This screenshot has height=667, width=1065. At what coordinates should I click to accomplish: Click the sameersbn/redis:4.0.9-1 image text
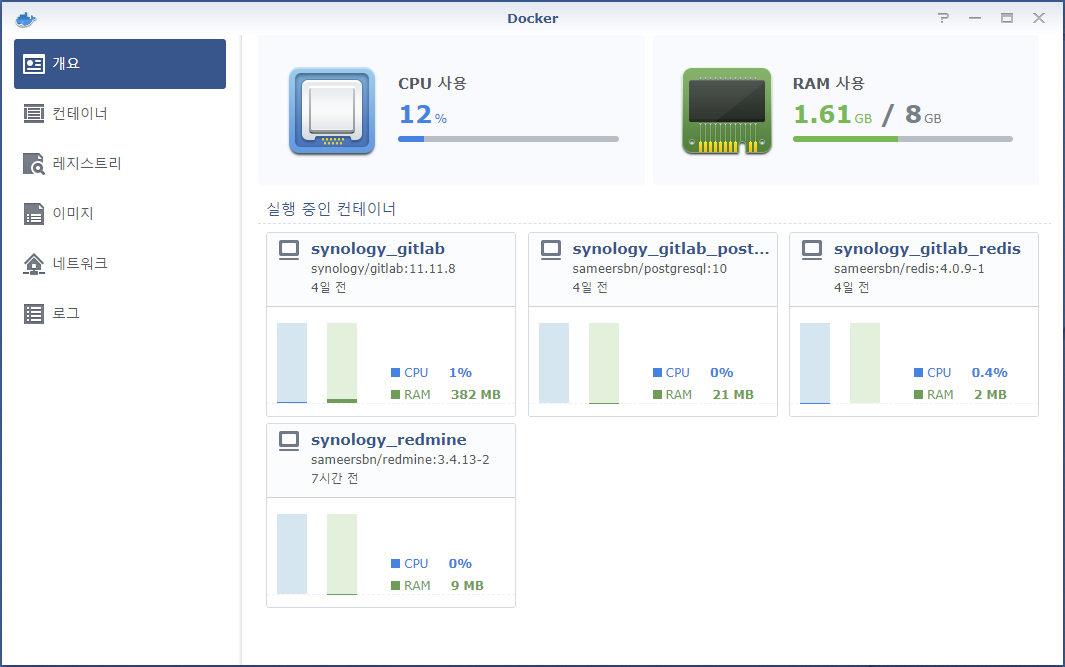click(x=909, y=268)
